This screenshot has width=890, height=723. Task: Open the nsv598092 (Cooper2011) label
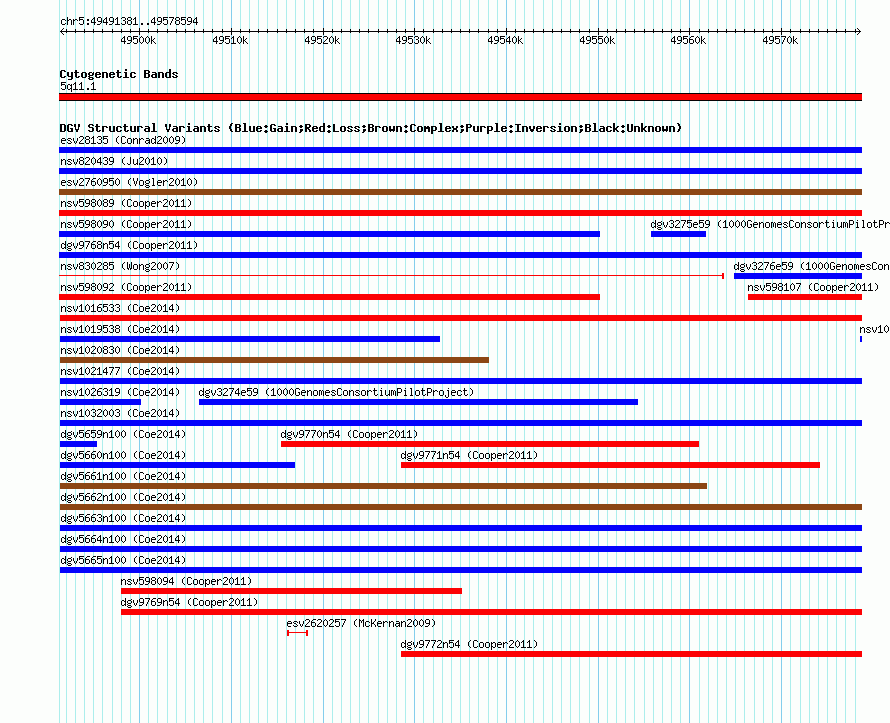point(126,287)
